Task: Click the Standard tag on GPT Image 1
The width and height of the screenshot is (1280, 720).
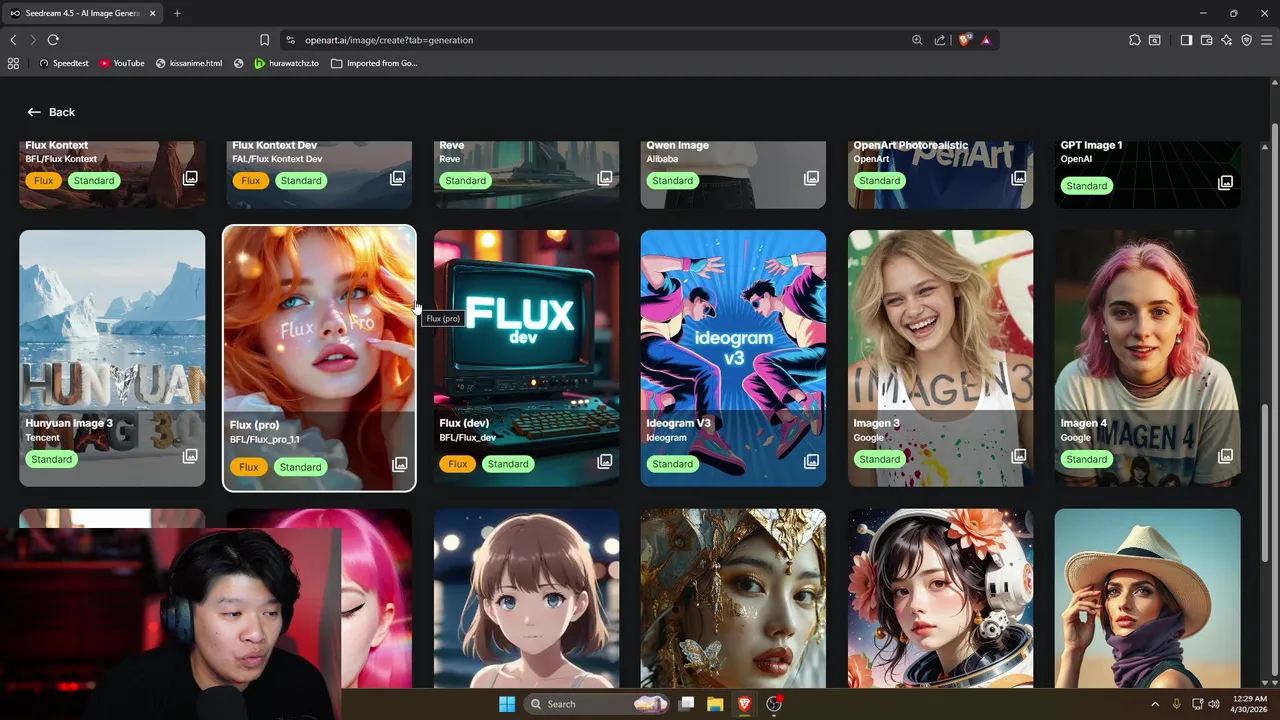Action: 1086,186
